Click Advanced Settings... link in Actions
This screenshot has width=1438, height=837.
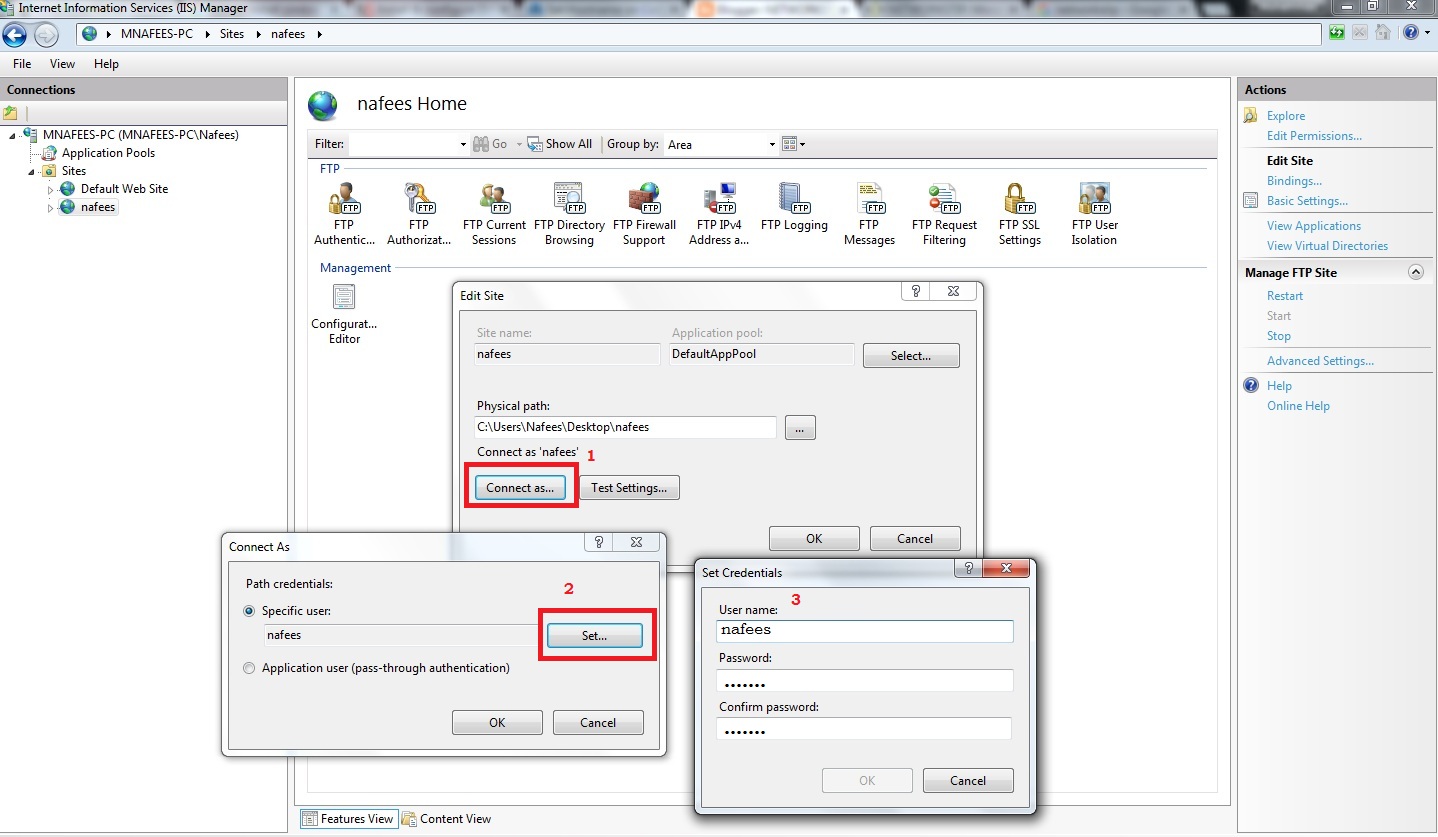click(1320, 361)
